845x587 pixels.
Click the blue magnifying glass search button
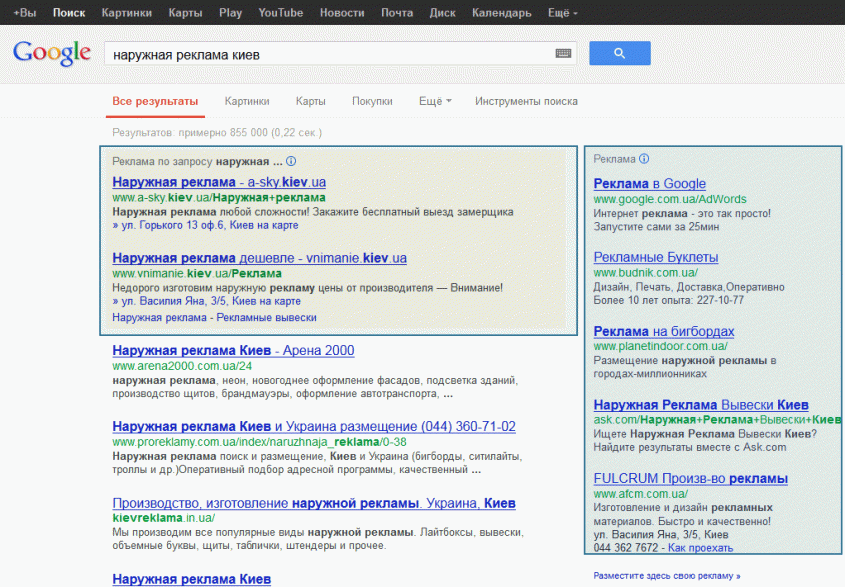pos(619,53)
